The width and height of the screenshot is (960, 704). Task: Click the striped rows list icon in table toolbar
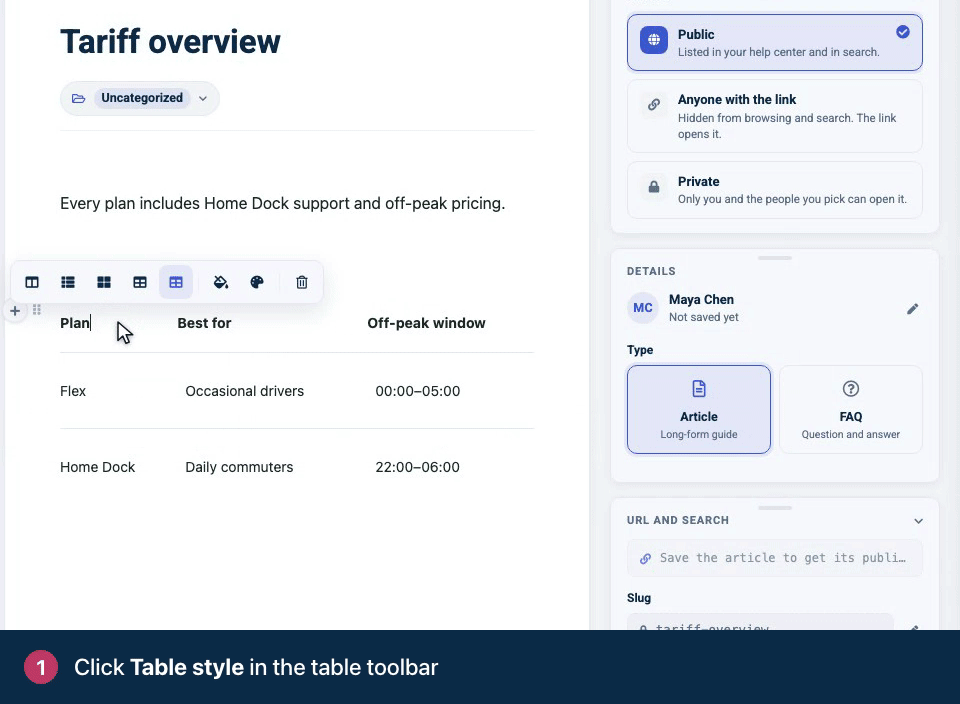pos(68,282)
